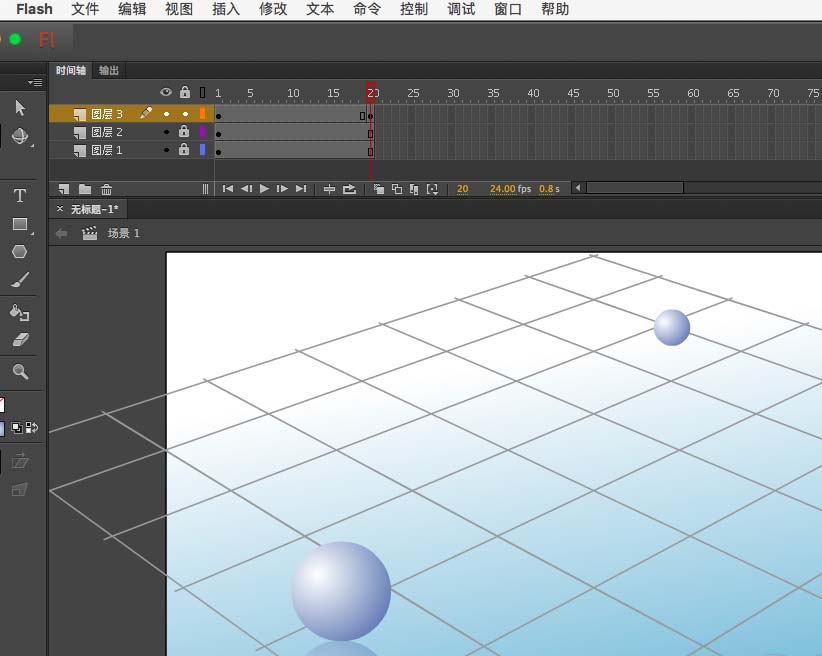Click the delete layer trash icon
The width and height of the screenshot is (822, 656).
pos(106,189)
